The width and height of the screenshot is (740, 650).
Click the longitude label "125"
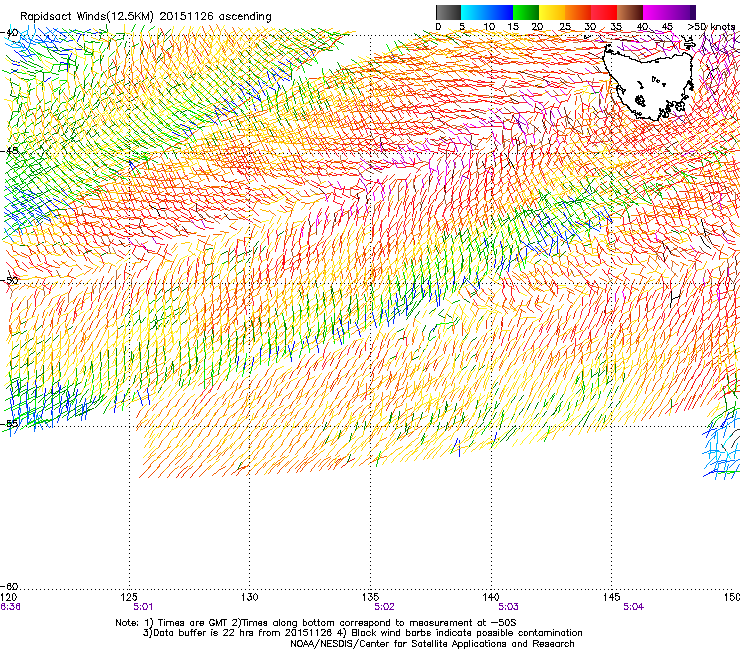(129, 597)
